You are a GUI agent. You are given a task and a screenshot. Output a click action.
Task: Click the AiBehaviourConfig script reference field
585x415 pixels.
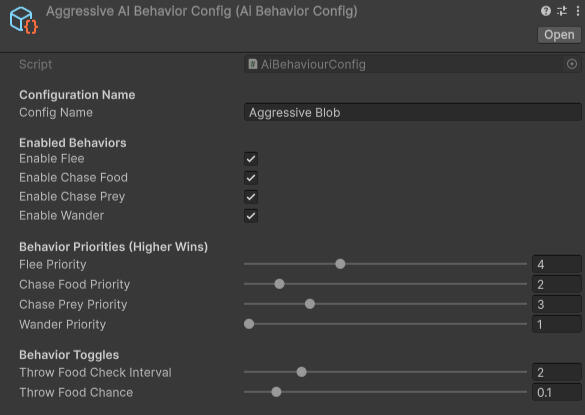pos(412,64)
